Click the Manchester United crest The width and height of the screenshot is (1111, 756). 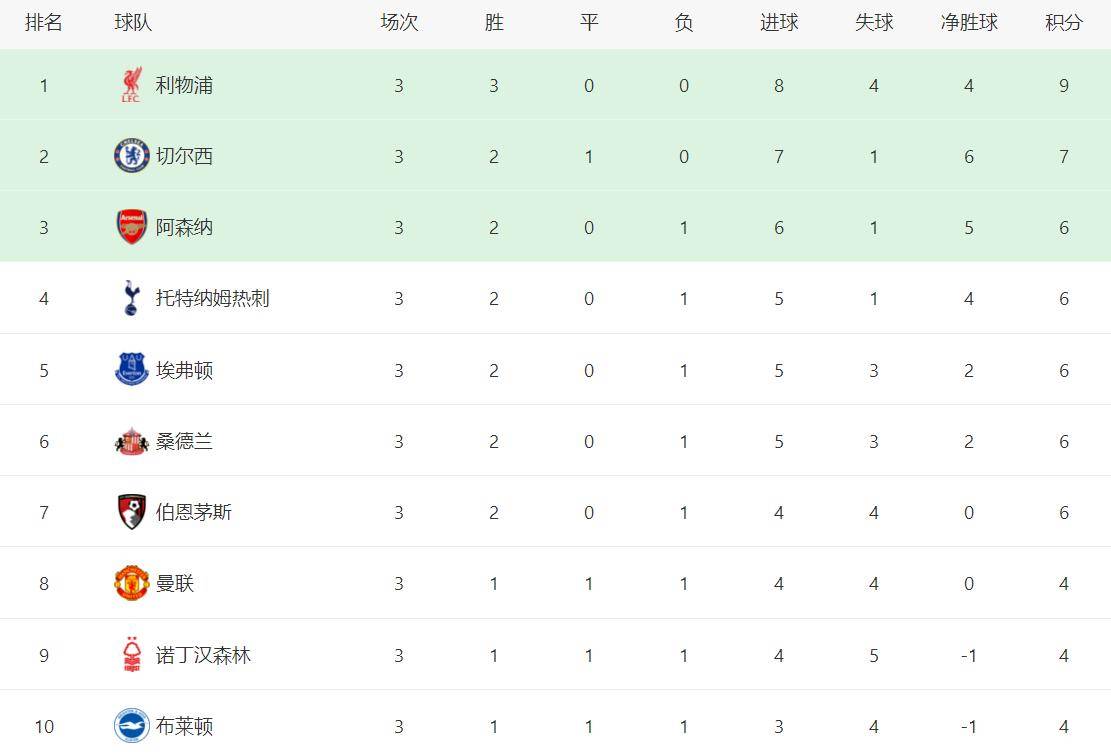click(x=131, y=583)
